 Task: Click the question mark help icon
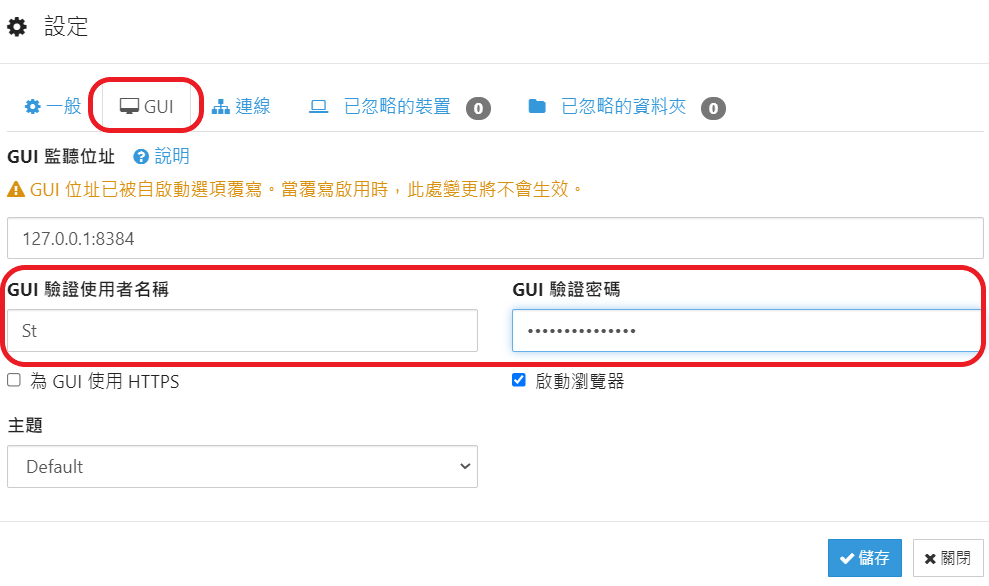pos(141,156)
